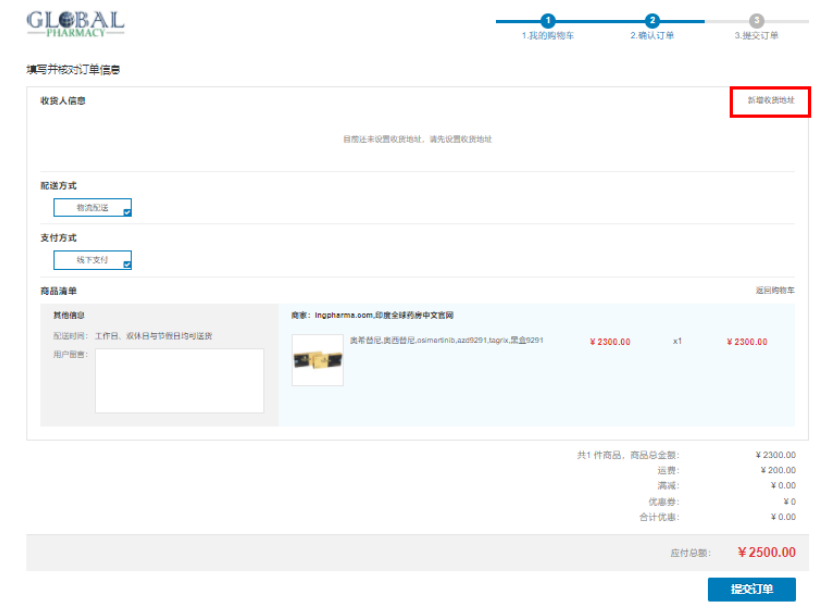Select the 物流配送 delivery option
The image size is (824, 611).
point(93,208)
